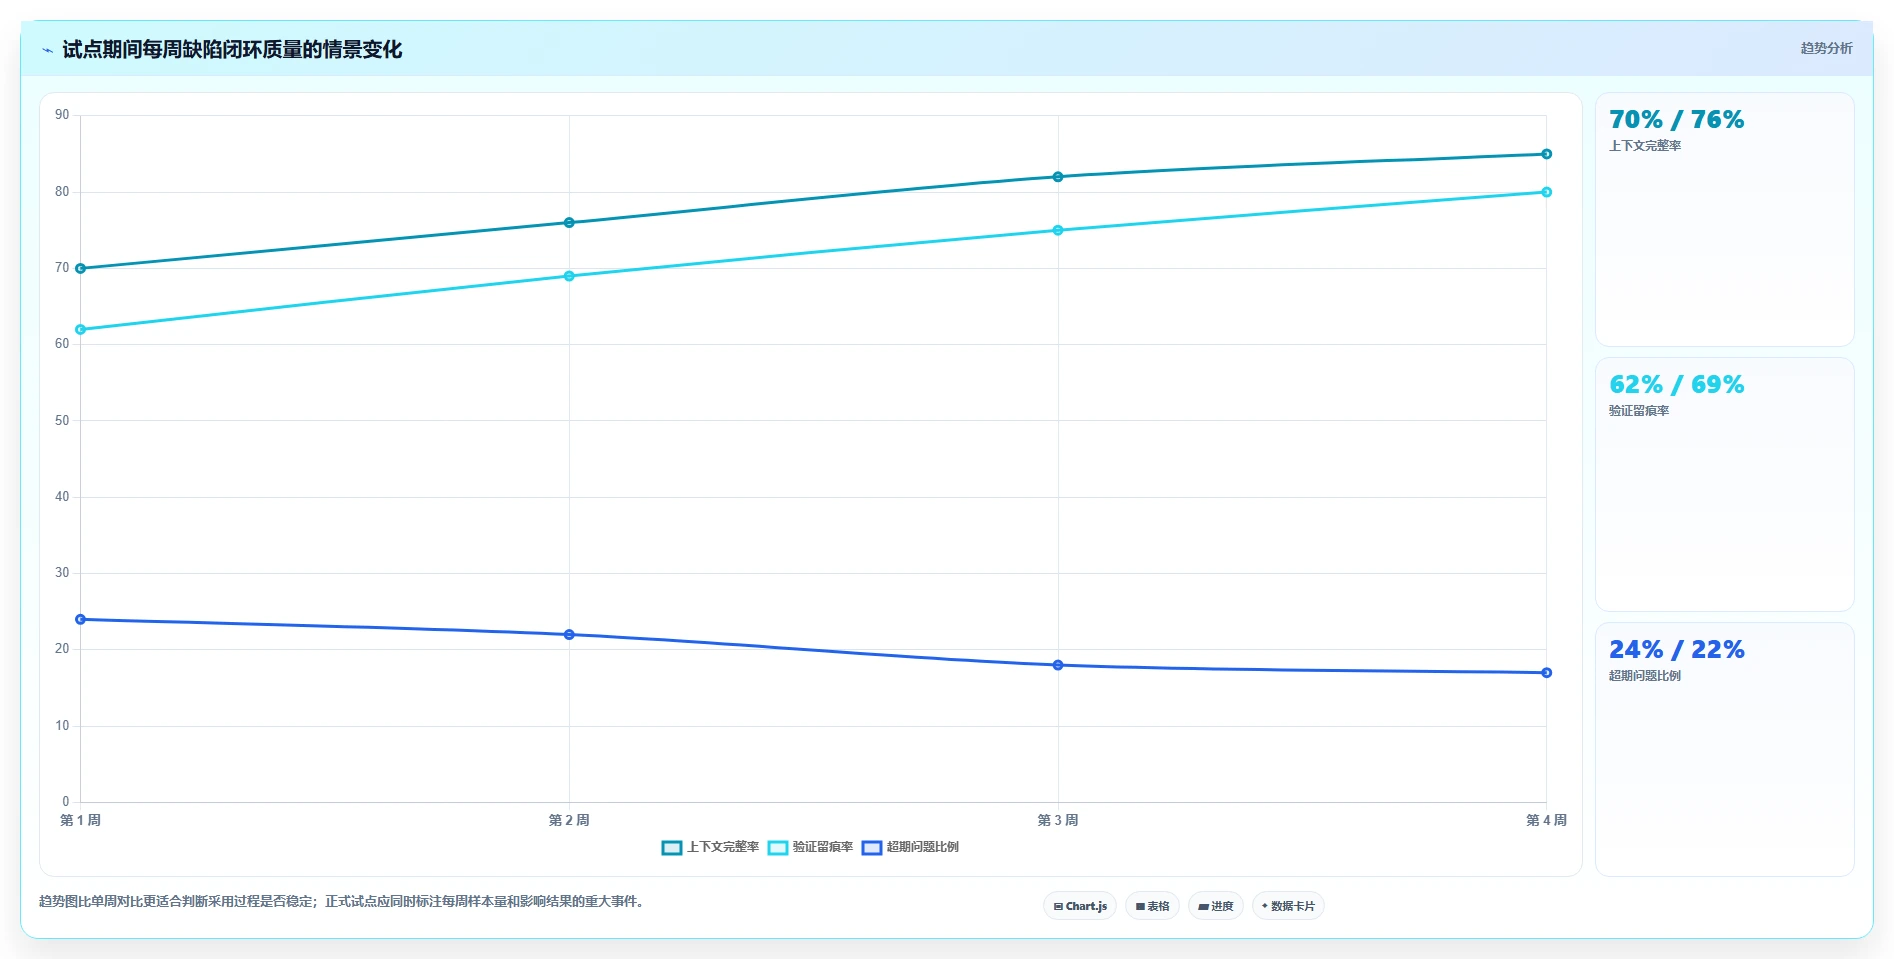Toggle 上下文完整率 legend color box
The image size is (1894, 959).
point(672,848)
